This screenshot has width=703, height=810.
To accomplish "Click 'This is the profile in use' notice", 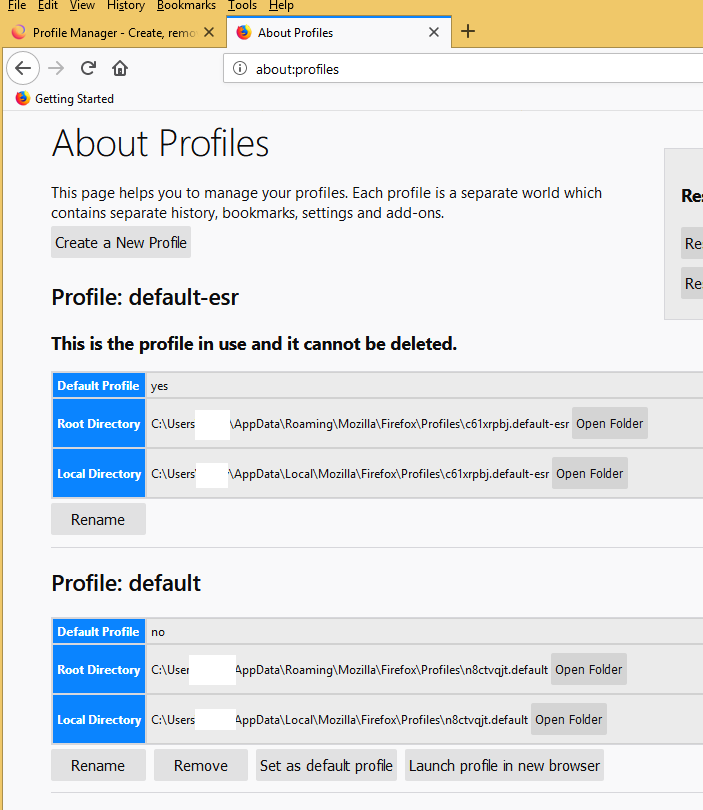I will tap(254, 344).
